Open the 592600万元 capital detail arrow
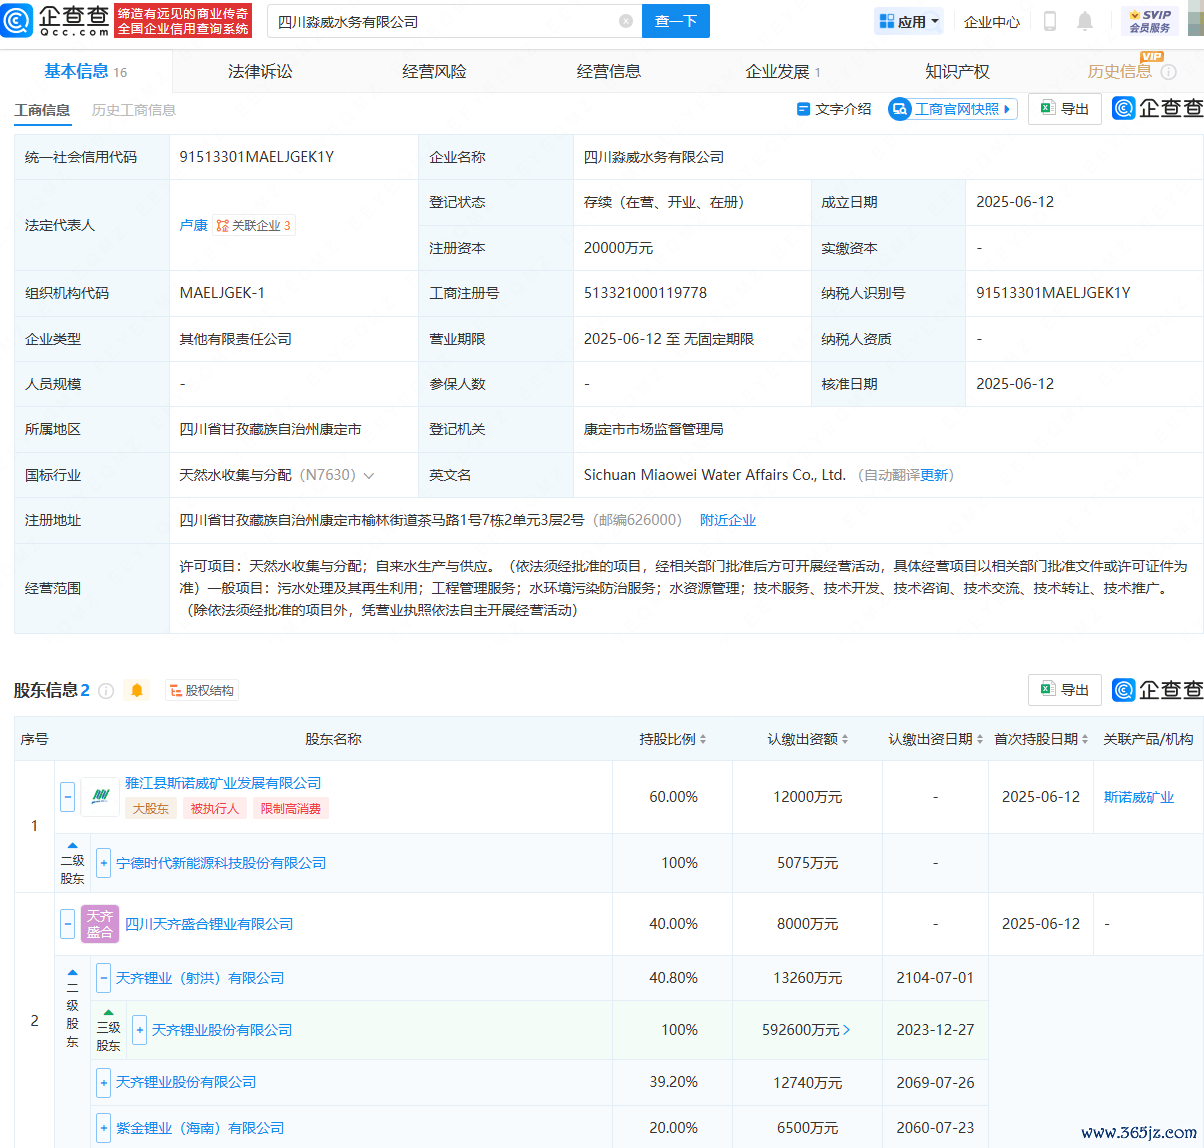 point(847,1030)
